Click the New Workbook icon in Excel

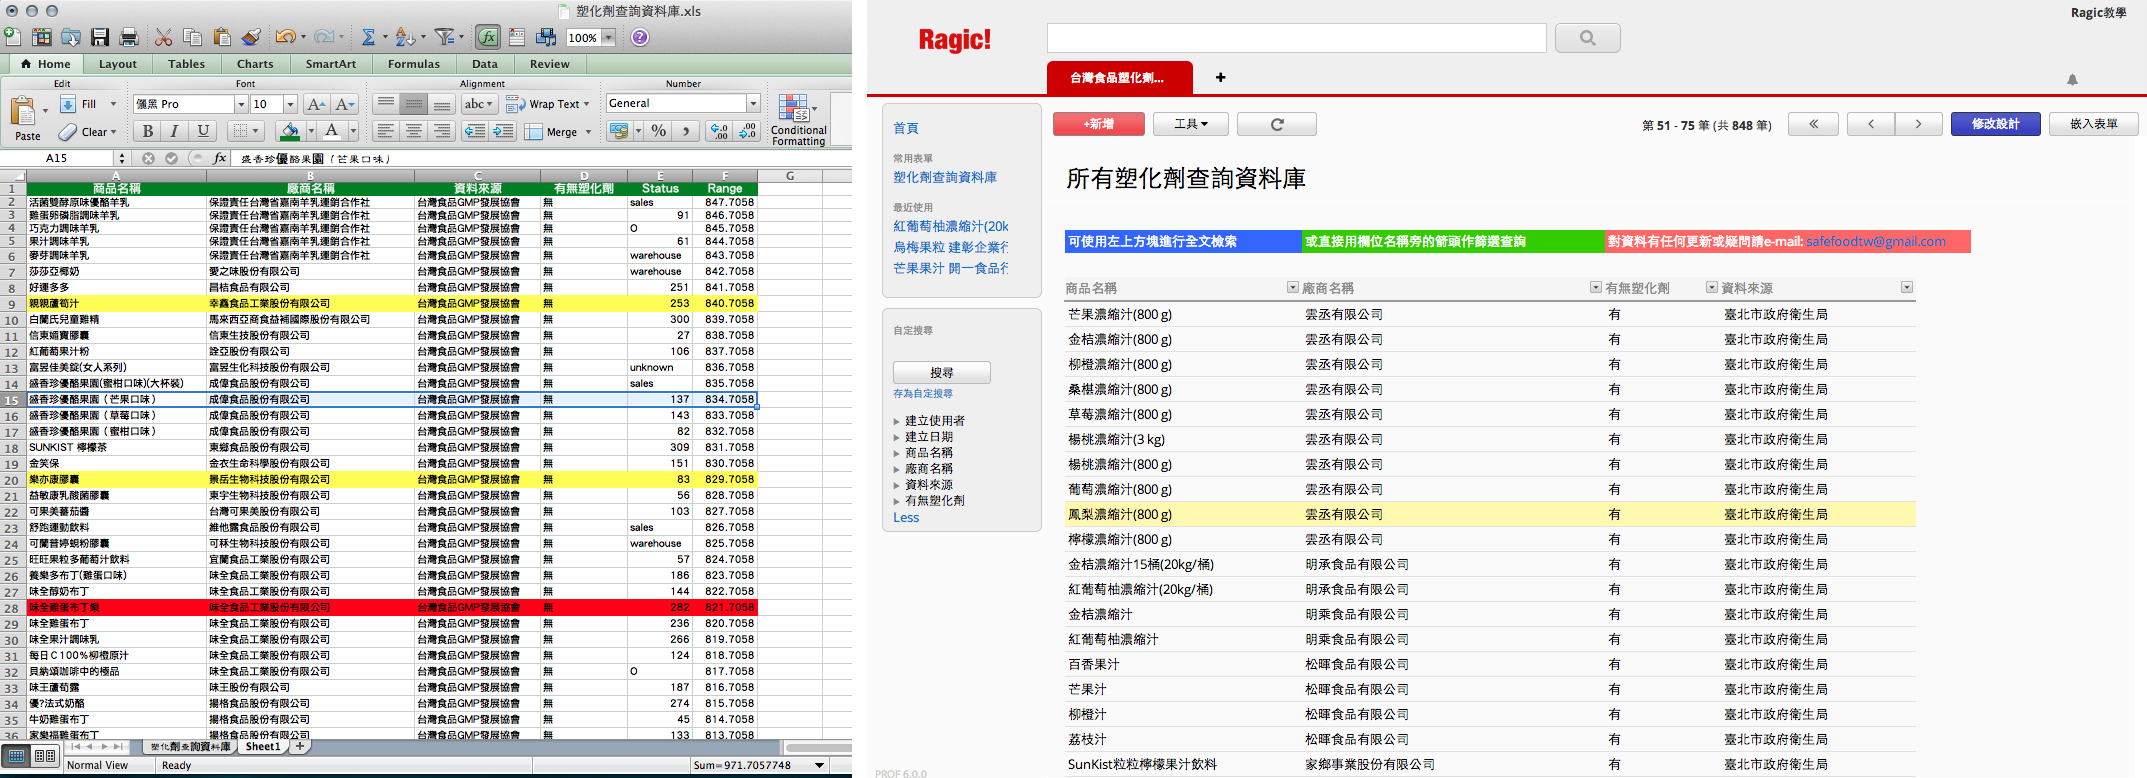pyautogui.click(x=12, y=37)
